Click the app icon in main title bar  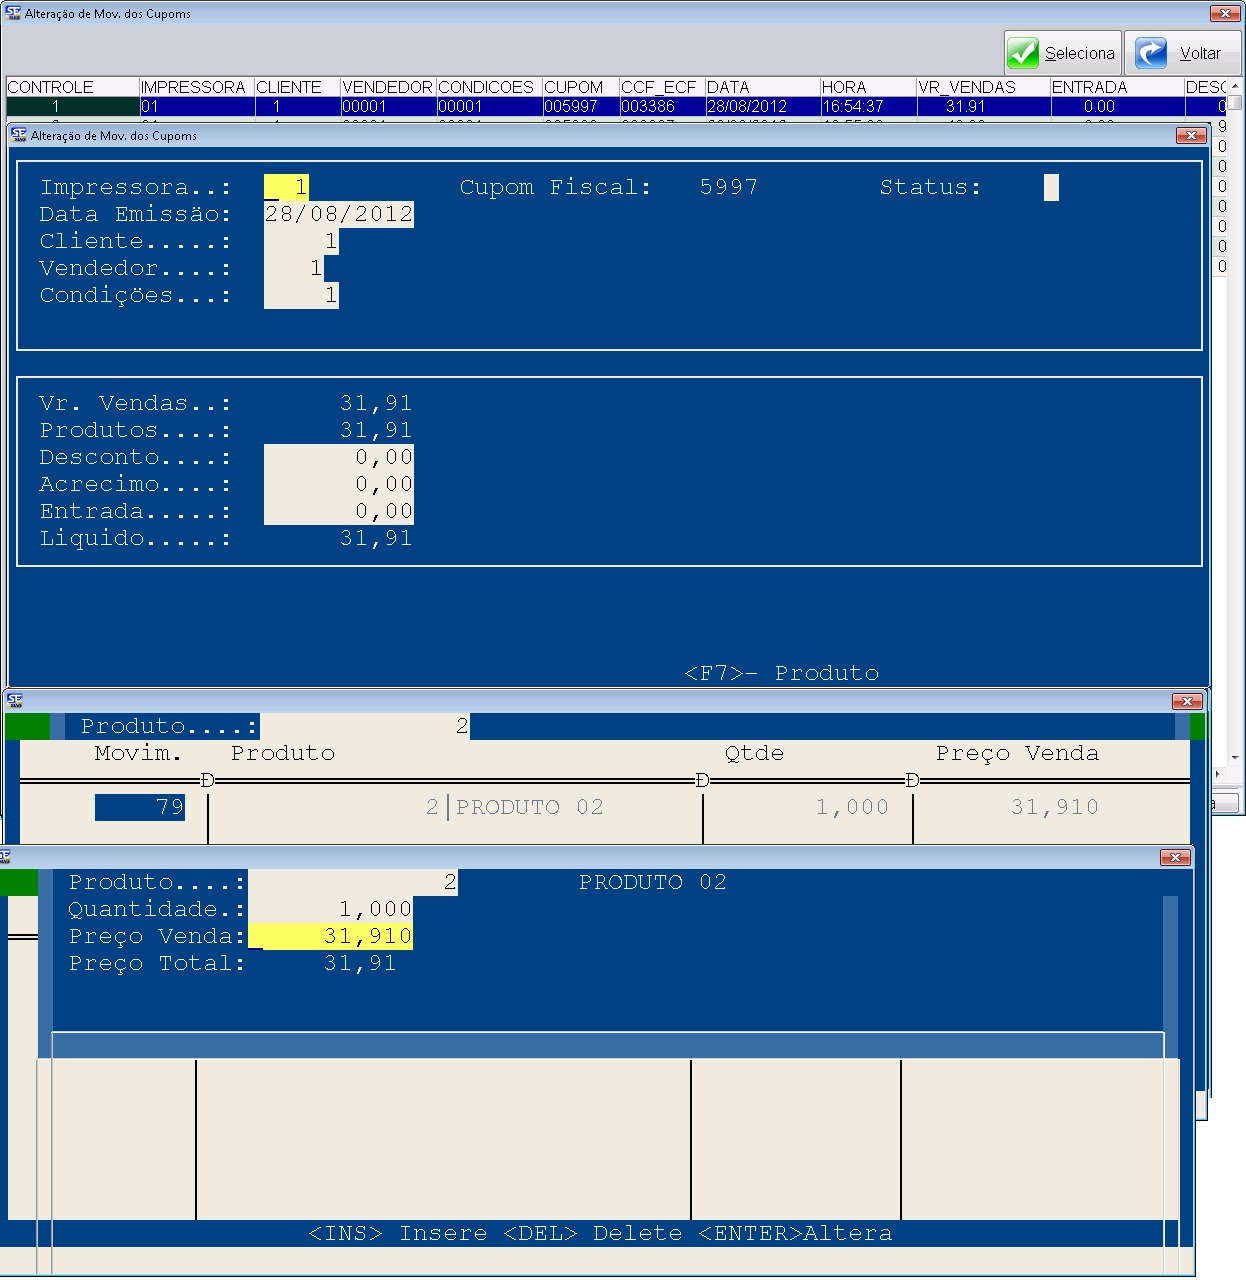tap(13, 13)
